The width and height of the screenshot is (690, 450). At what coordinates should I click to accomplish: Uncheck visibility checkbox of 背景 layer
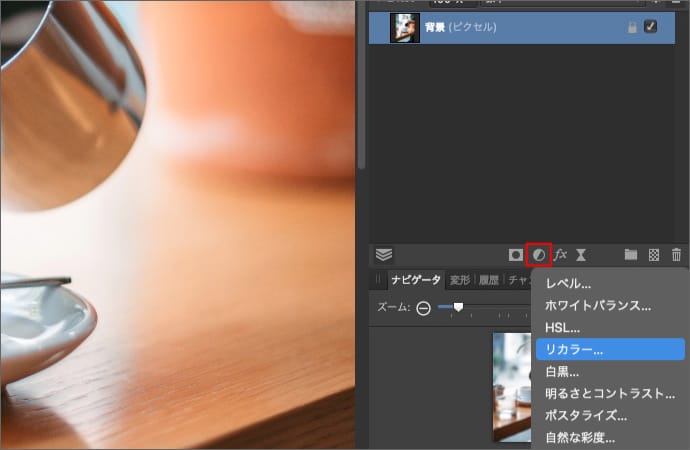pyautogui.click(x=651, y=28)
